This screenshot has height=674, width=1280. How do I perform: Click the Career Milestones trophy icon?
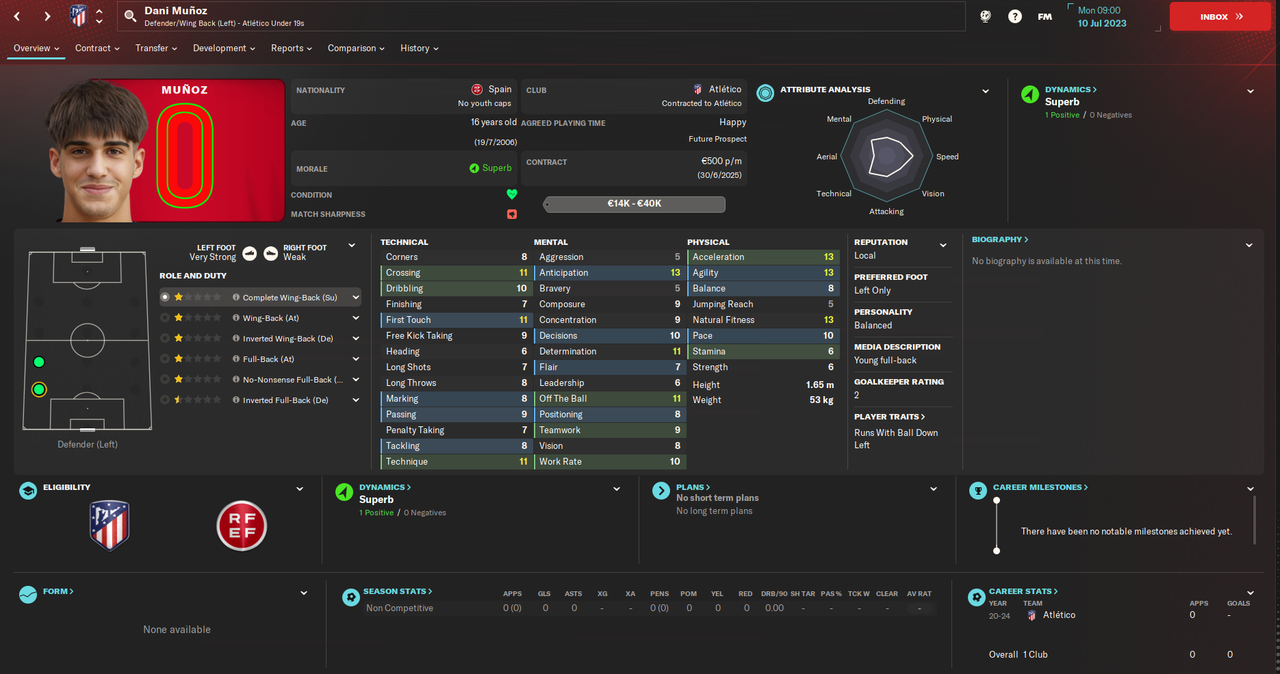click(x=977, y=490)
